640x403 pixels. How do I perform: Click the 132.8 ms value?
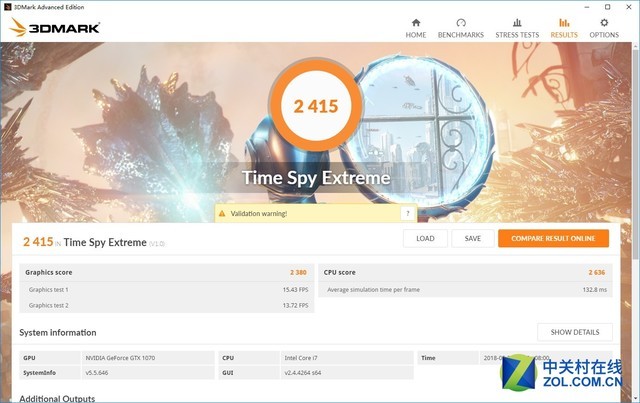595,289
